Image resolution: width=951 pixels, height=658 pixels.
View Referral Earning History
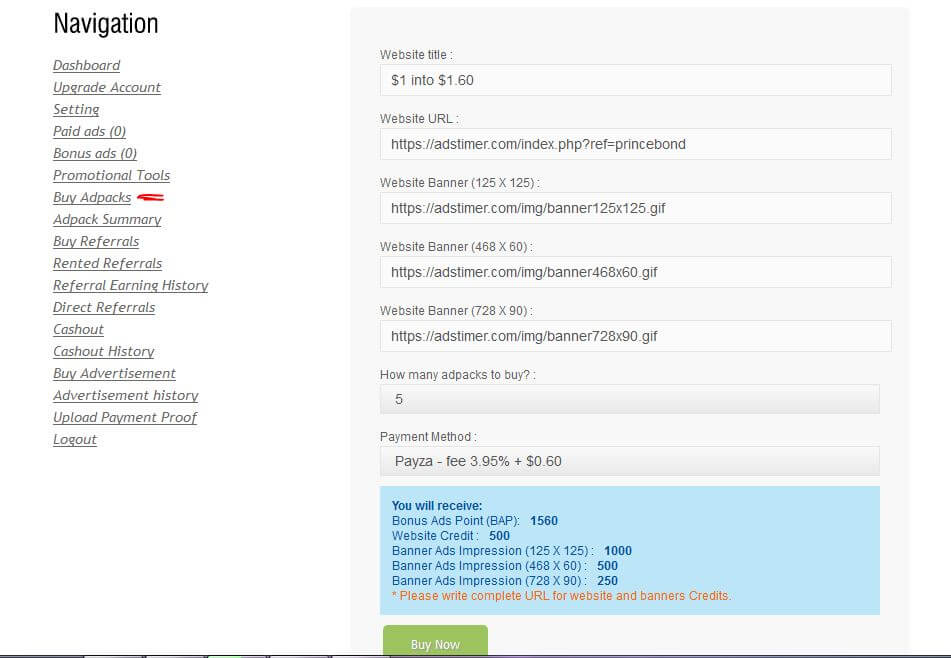130,286
